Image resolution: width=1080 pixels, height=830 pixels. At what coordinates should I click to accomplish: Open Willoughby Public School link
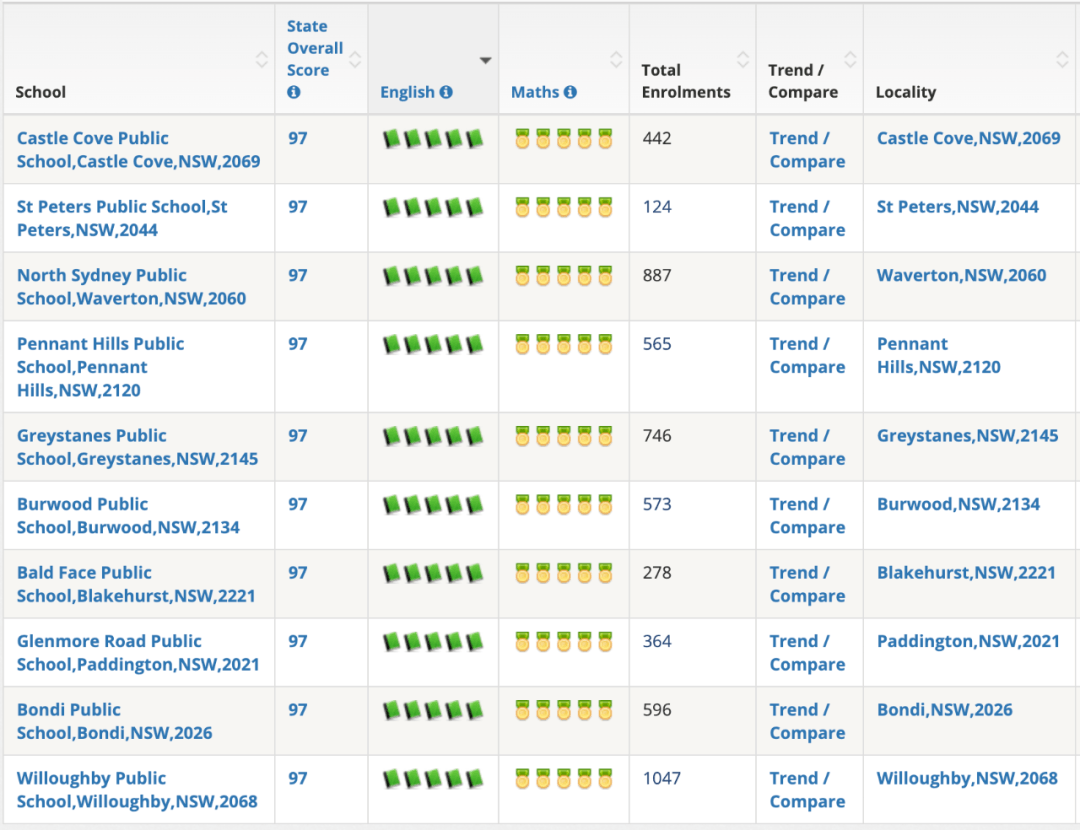click(137, 790)
